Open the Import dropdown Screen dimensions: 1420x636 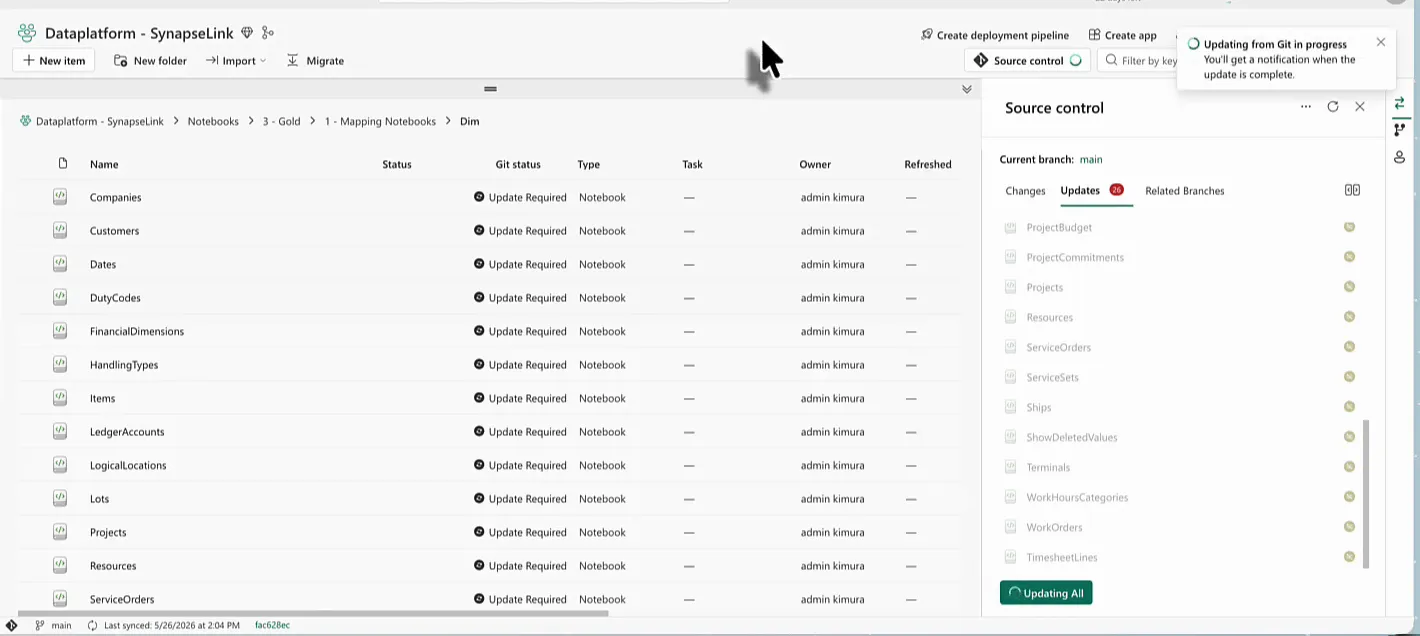[x=236, y=61]
